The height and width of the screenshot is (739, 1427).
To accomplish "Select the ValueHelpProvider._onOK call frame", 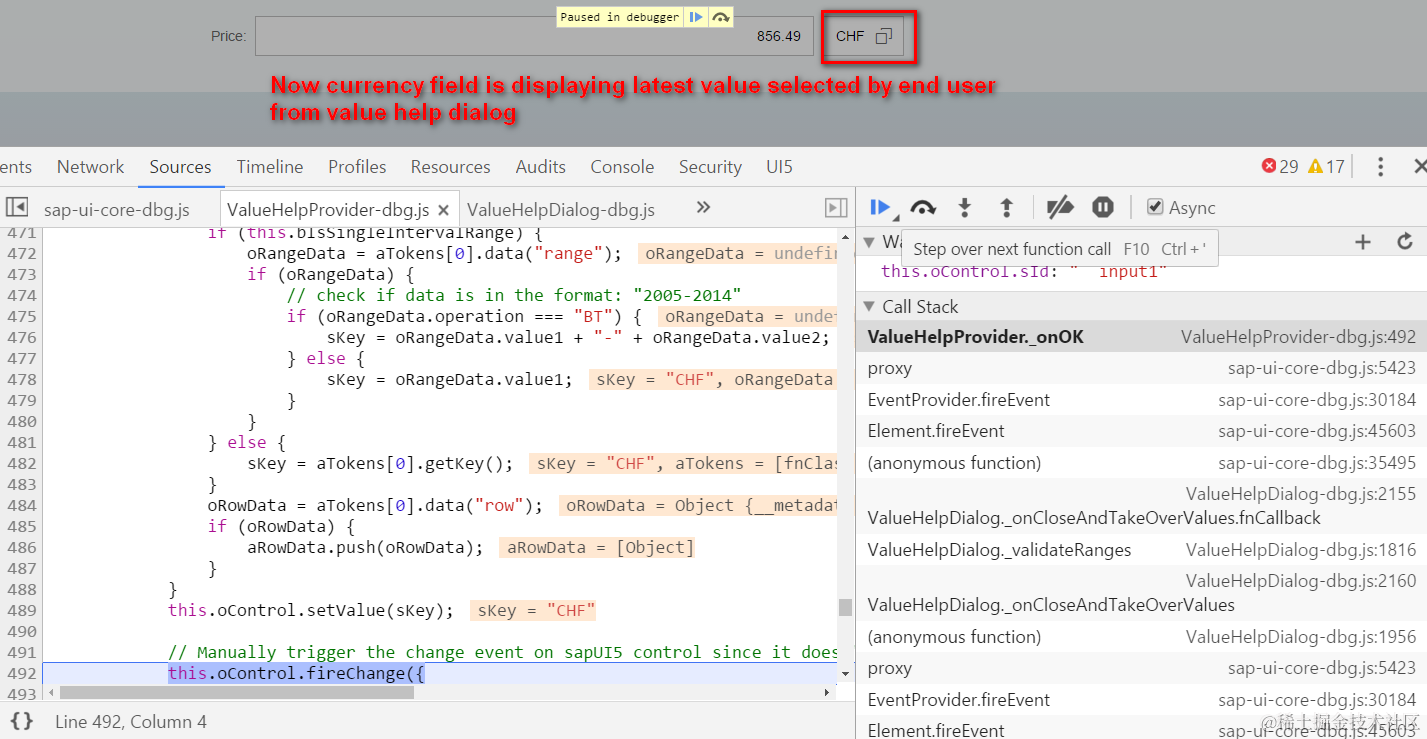I will (1141, 337).
